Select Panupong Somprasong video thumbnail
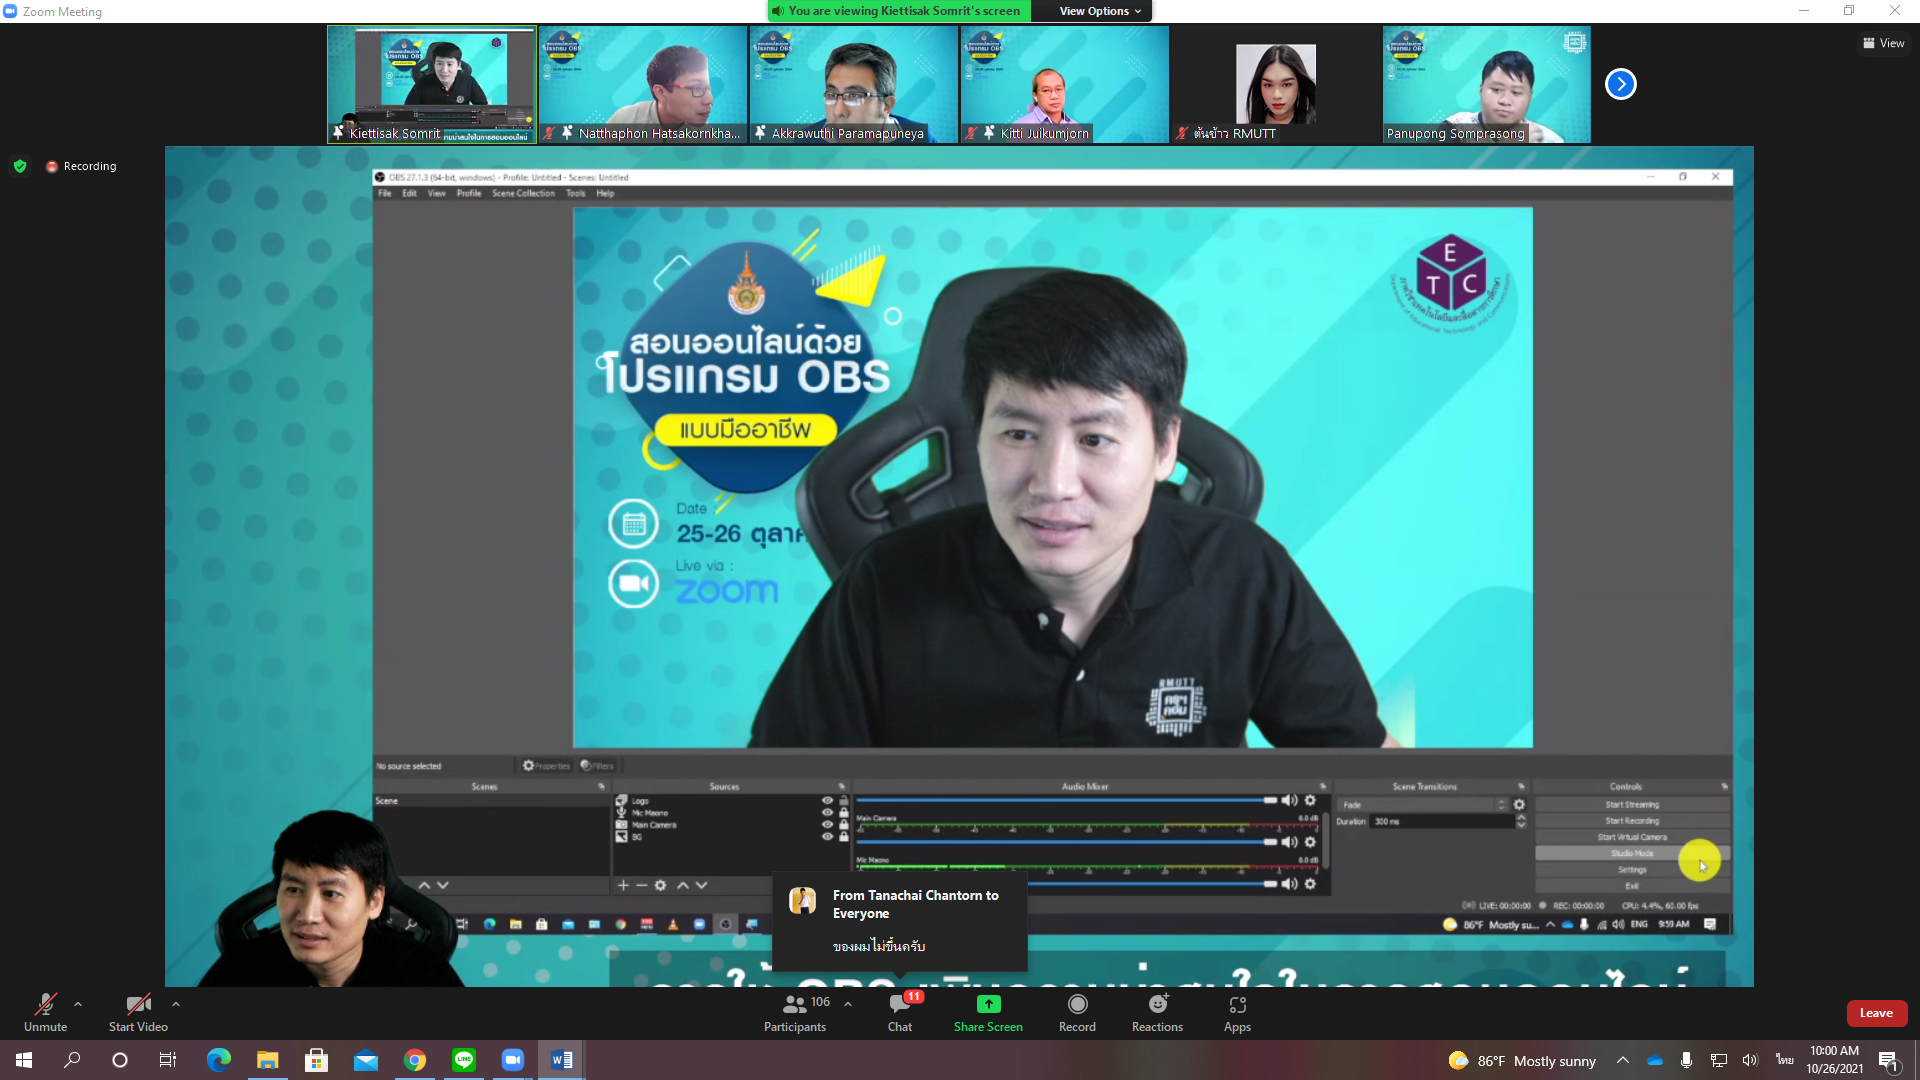Image resolution: width=1920 pixels, height=1080 pixels. coord(1486,84)
